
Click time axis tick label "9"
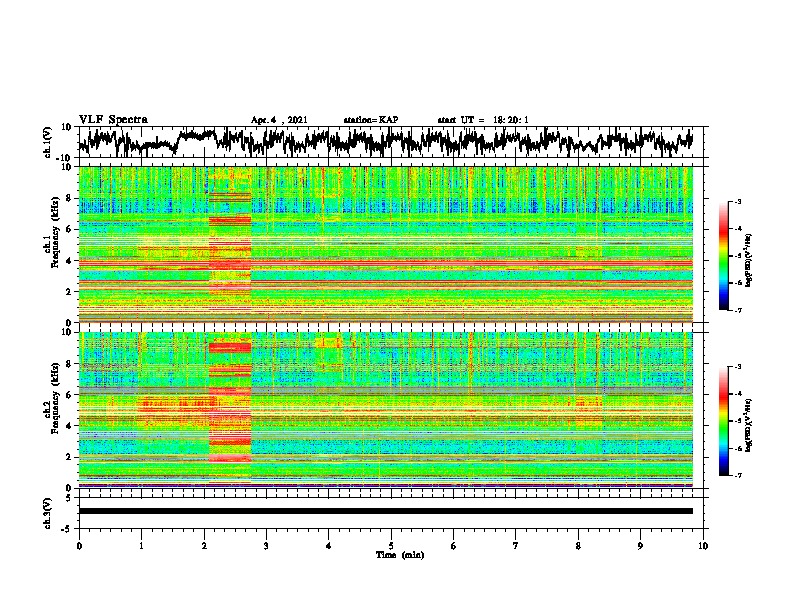click(x=641, y=546)
